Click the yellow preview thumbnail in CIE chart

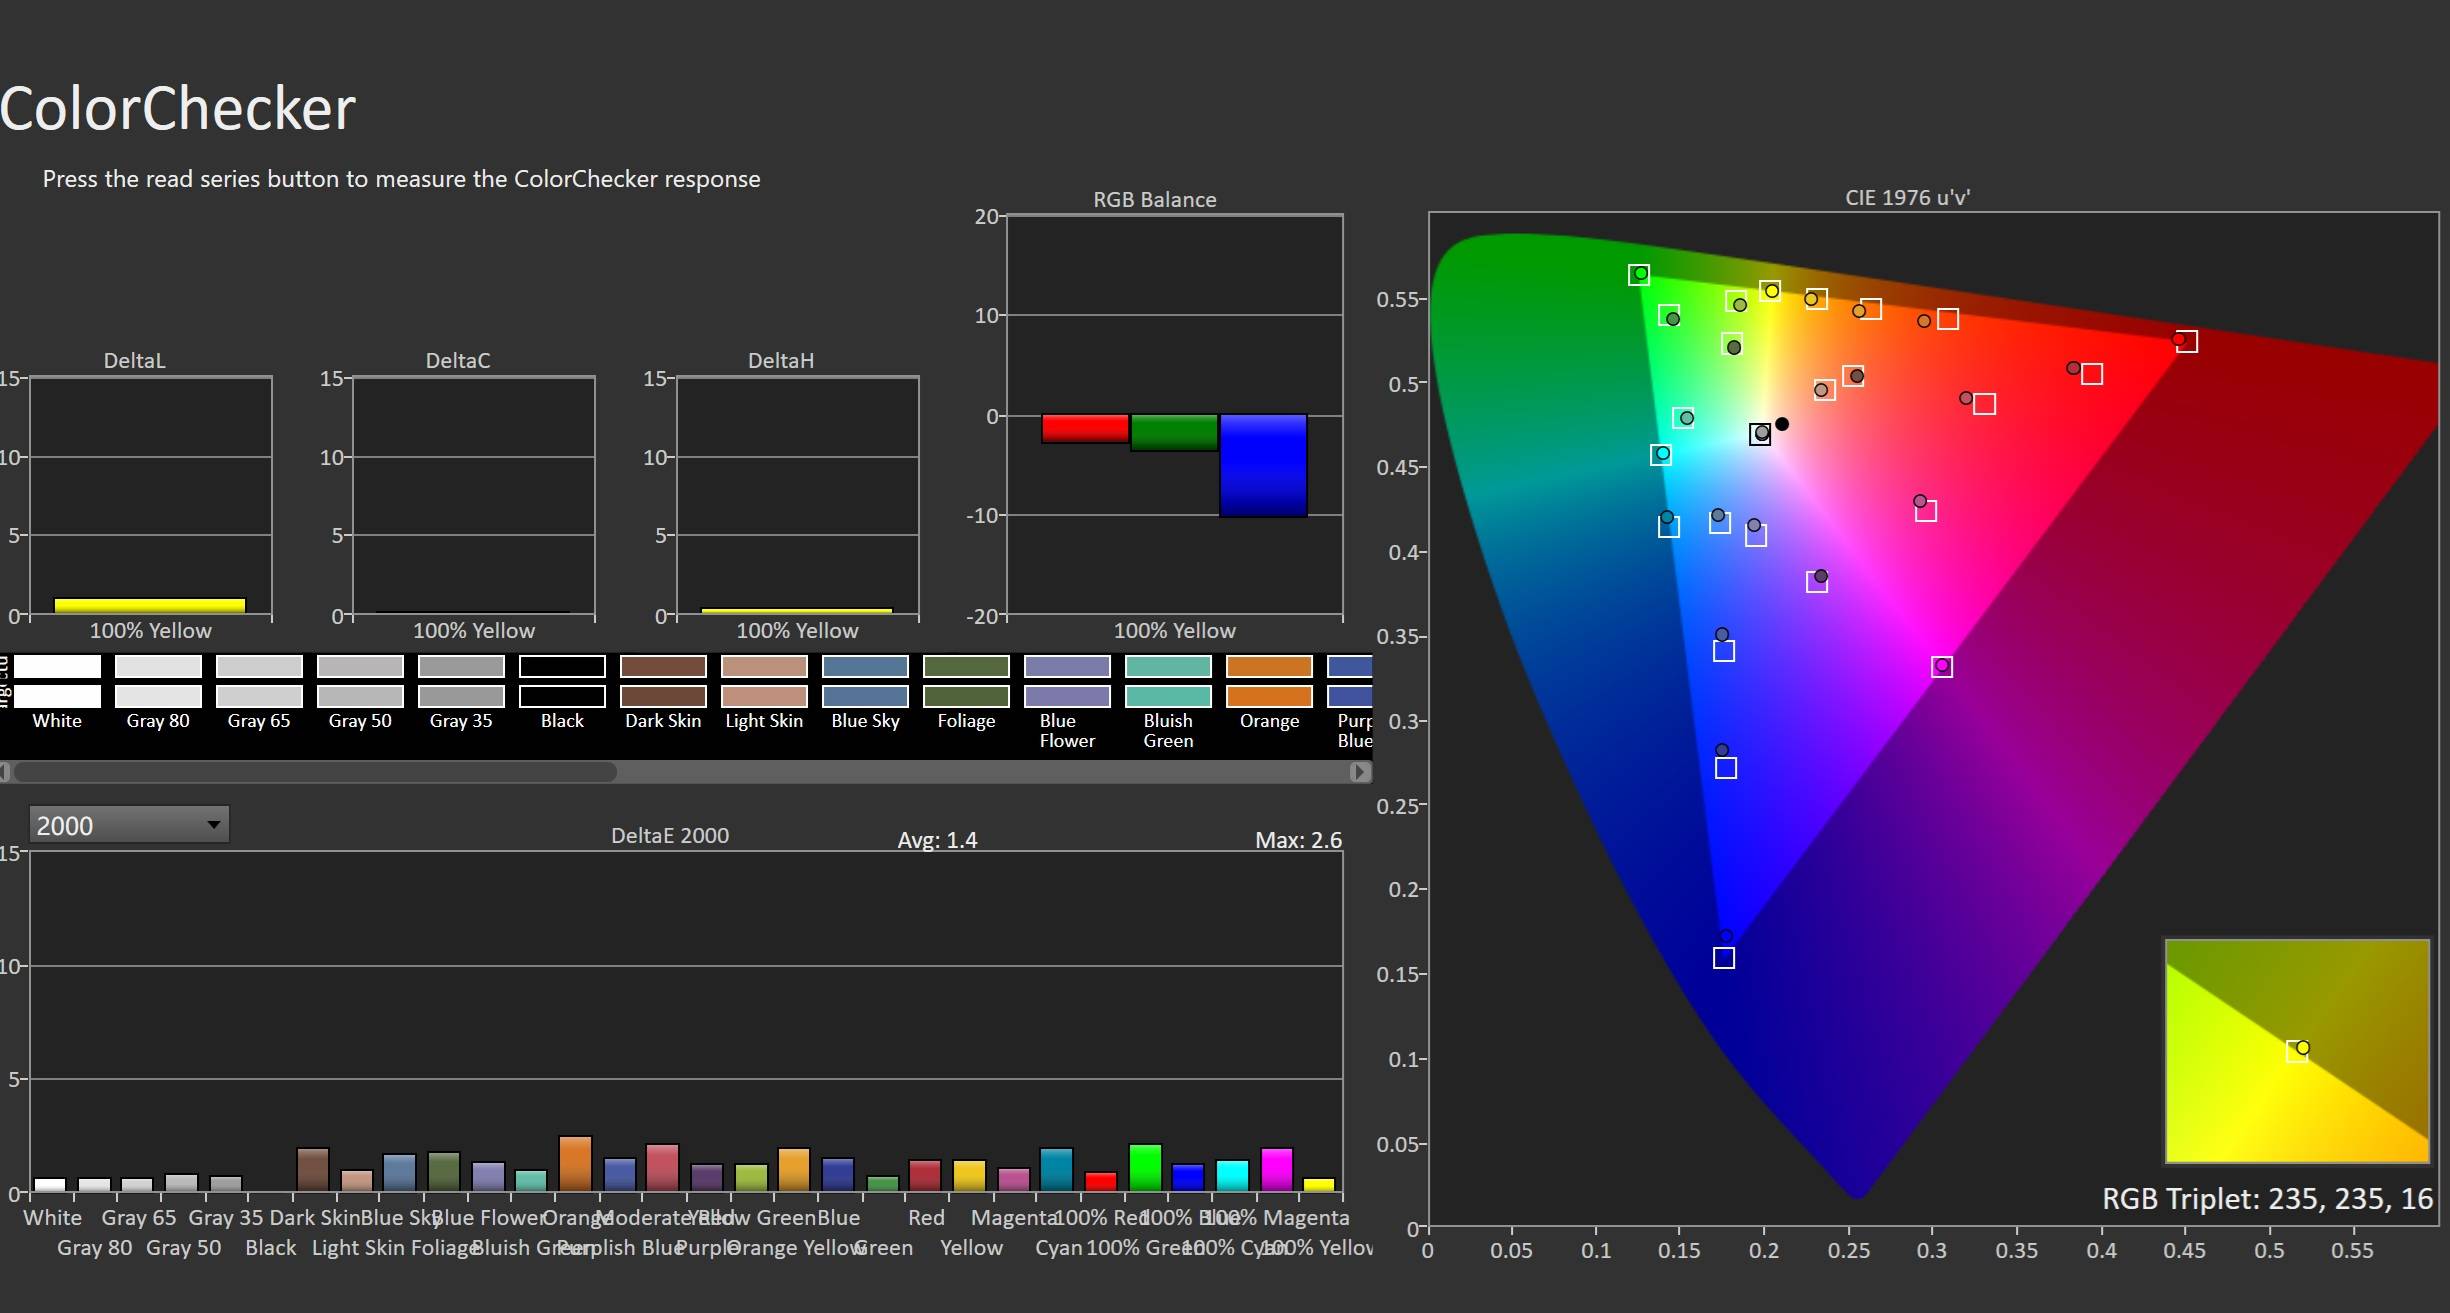click(x=2296, y=1050)
